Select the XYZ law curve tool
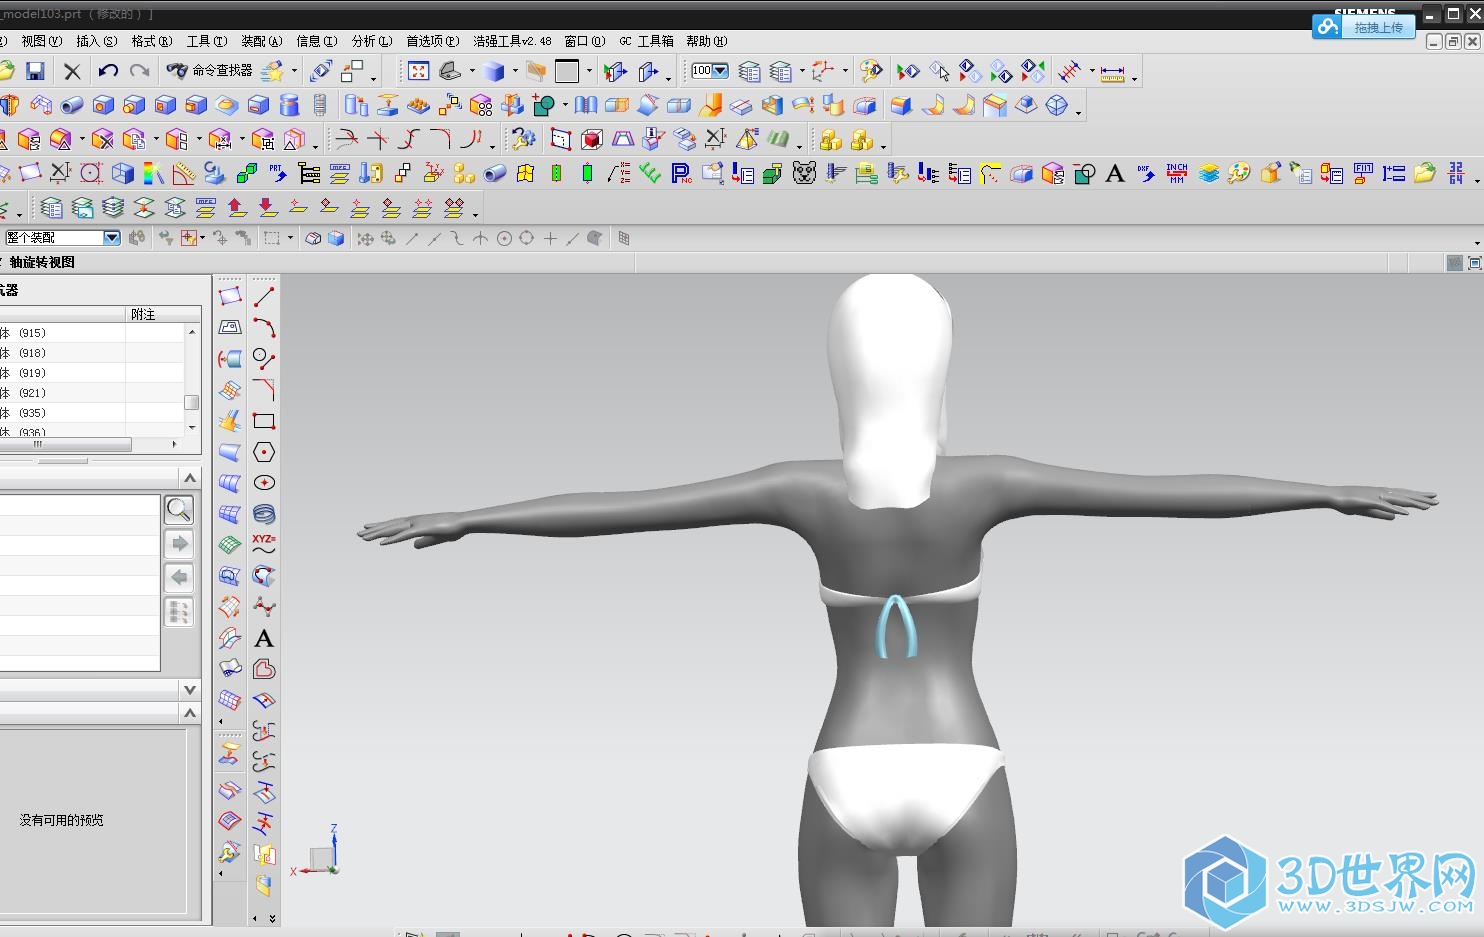 (x=264, y=545)
